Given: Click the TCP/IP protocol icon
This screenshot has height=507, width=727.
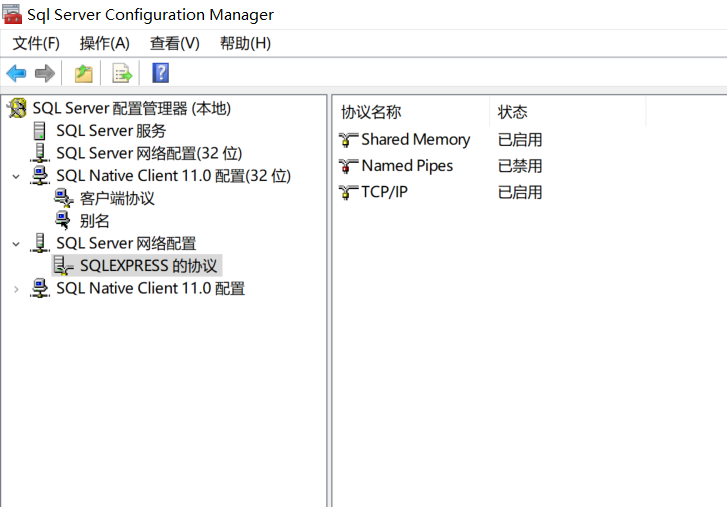Looking at the screenshot, I should (x=348, y=192).
